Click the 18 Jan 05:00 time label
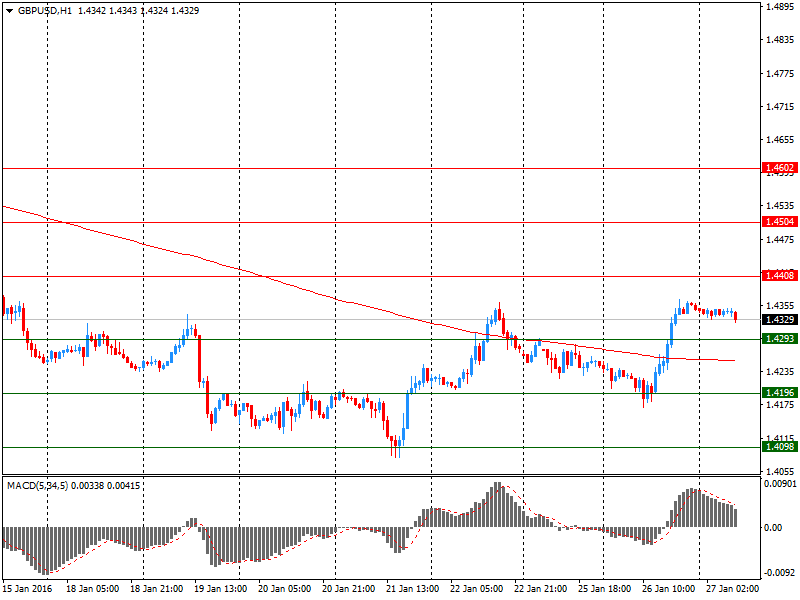This screenshot has width=800, height=600. point(92,589)
